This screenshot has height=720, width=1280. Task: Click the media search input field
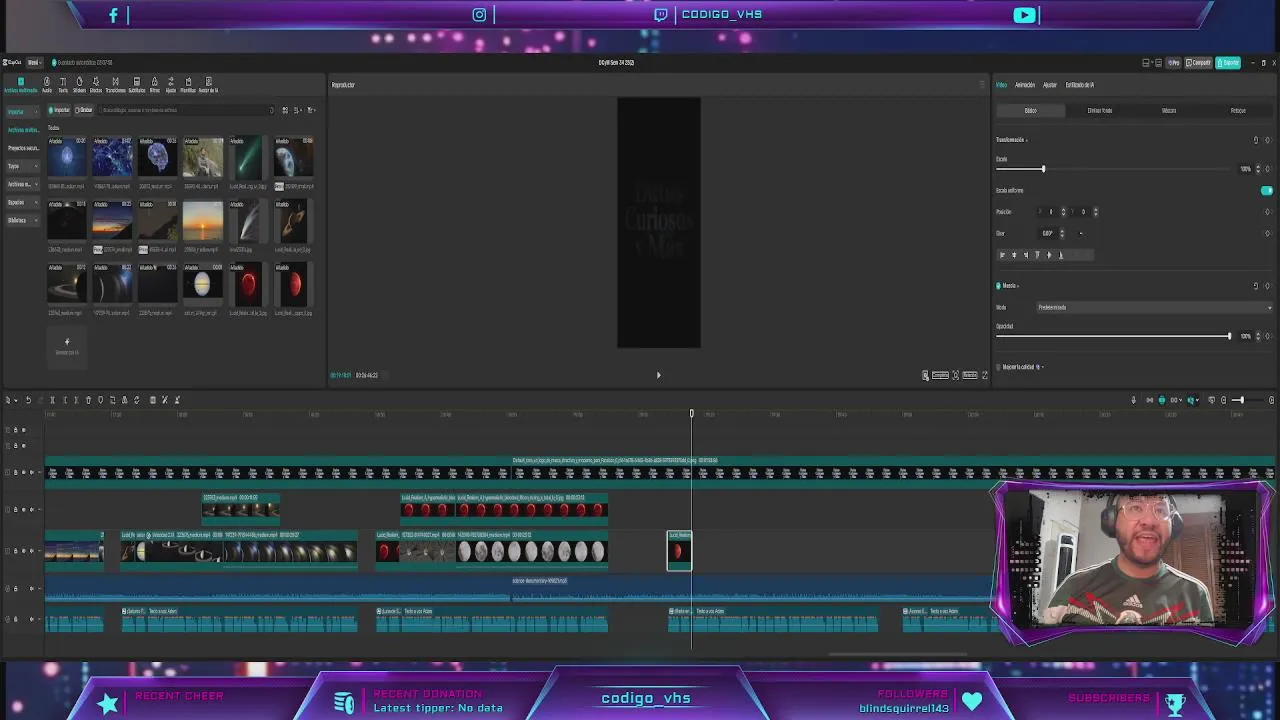pyautogui.click(x=185, y=110)
